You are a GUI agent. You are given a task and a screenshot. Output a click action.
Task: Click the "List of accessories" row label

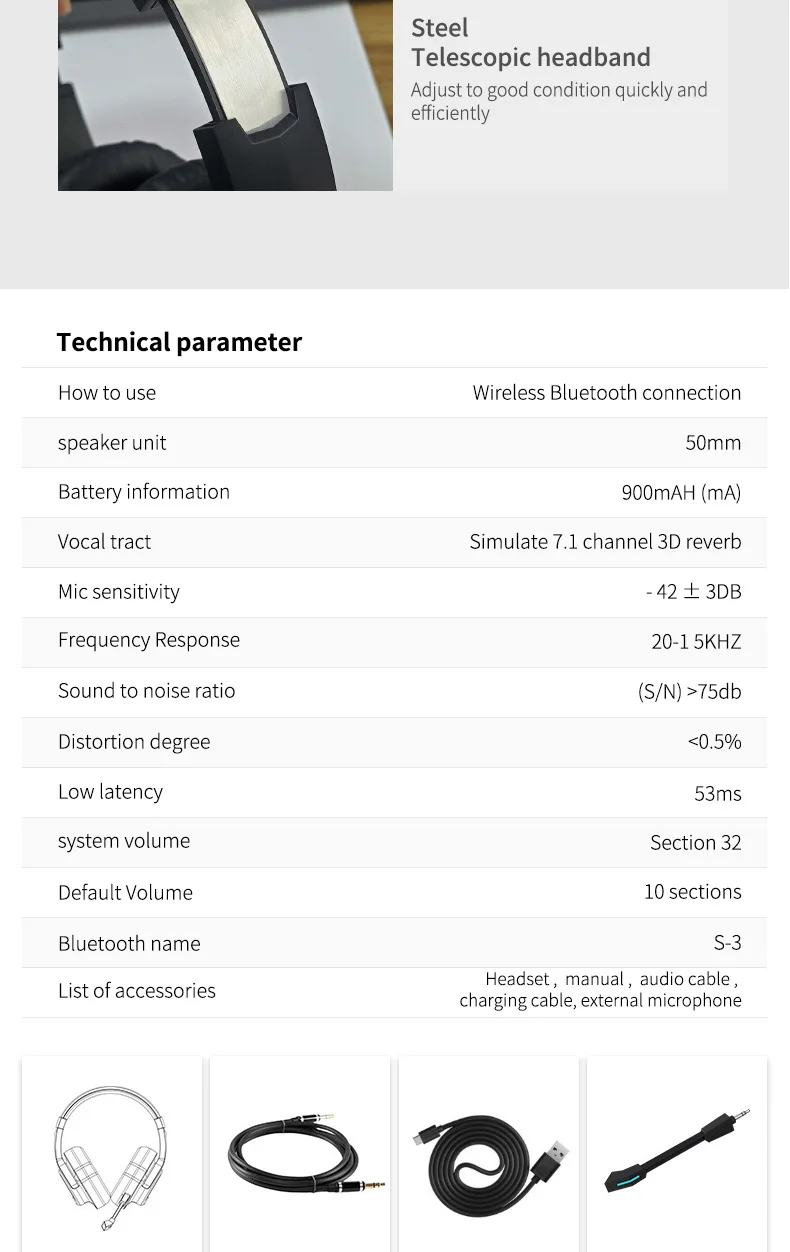[137, 991]
